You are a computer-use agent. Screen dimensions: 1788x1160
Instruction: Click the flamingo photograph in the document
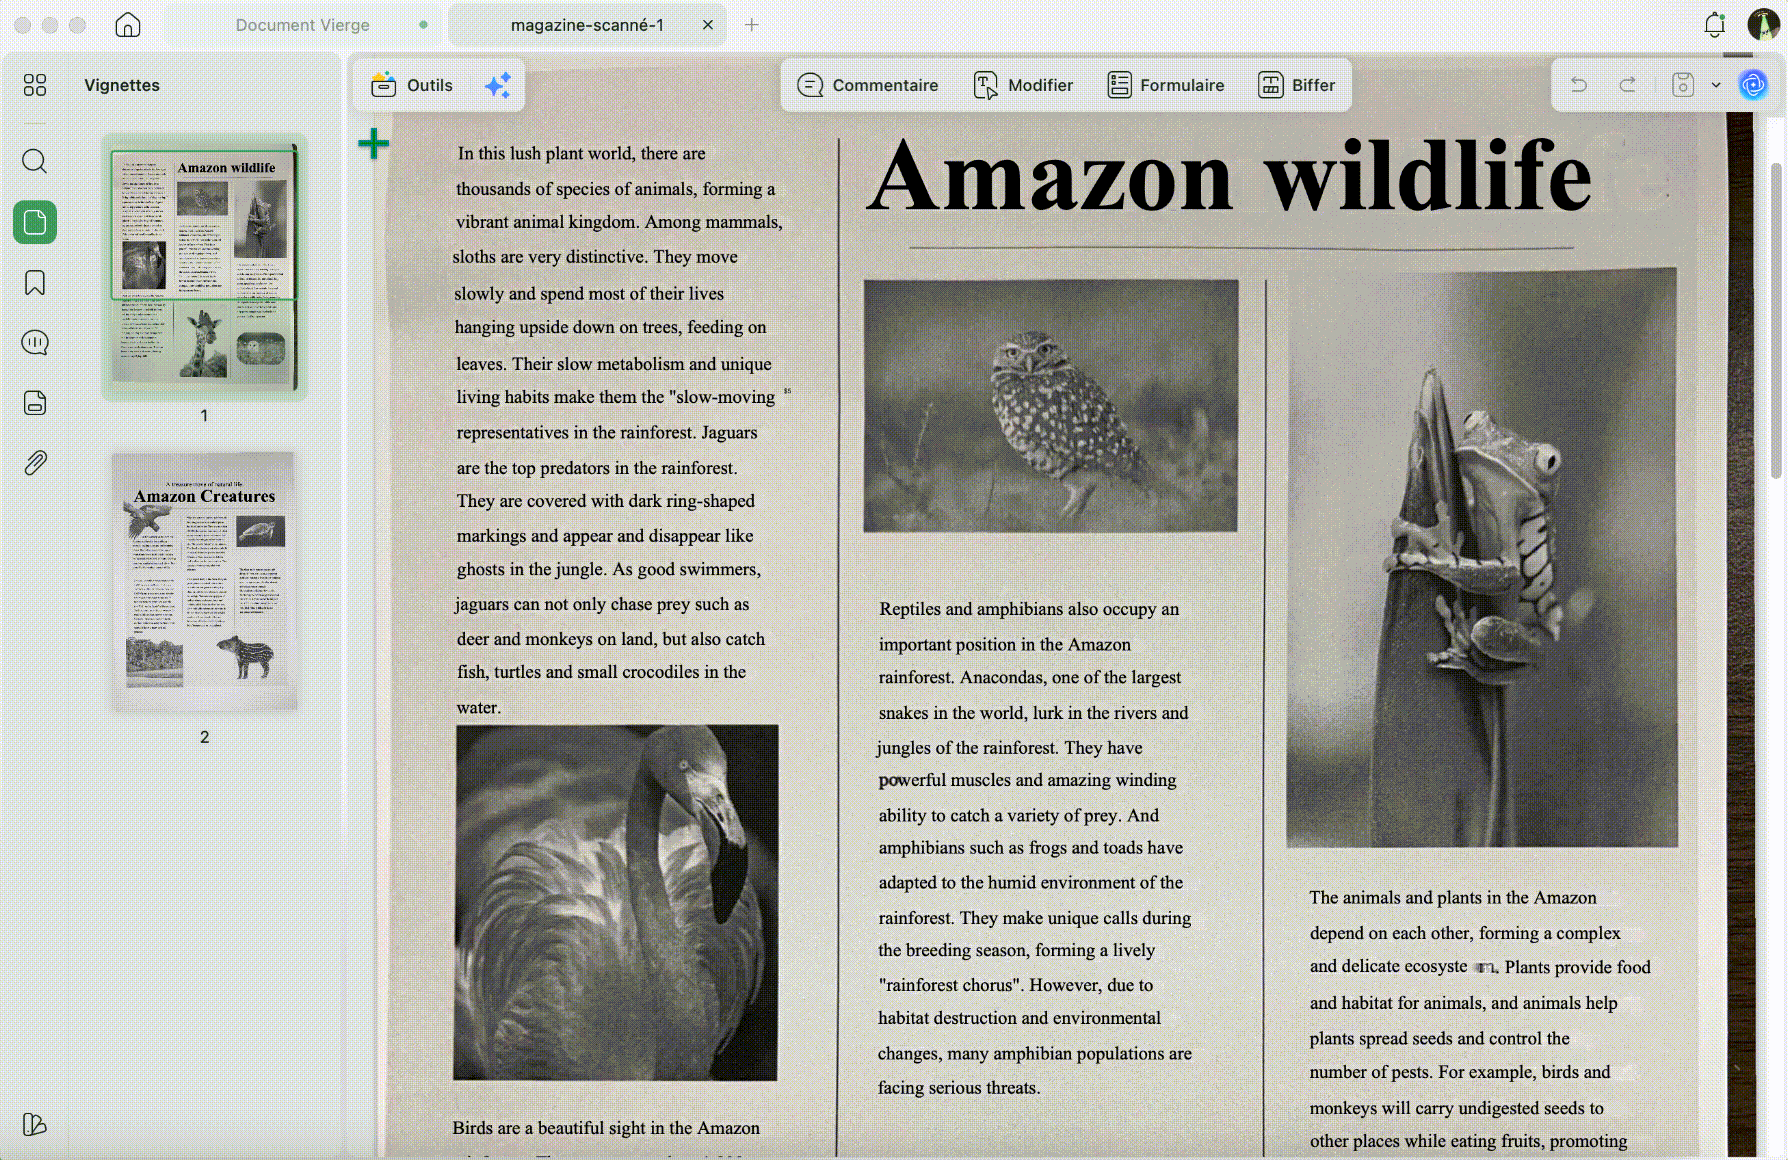point(616,902)
